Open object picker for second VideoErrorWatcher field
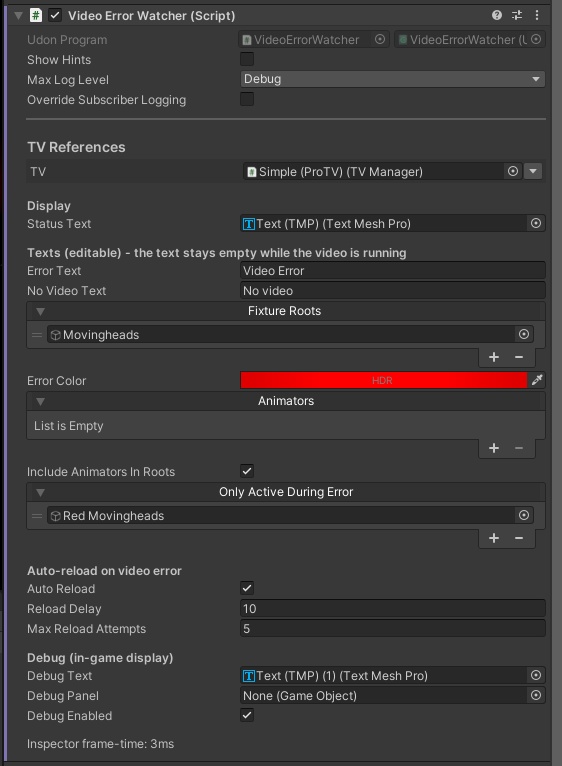Viewport: 562px width, 766px height. point(536,39)
